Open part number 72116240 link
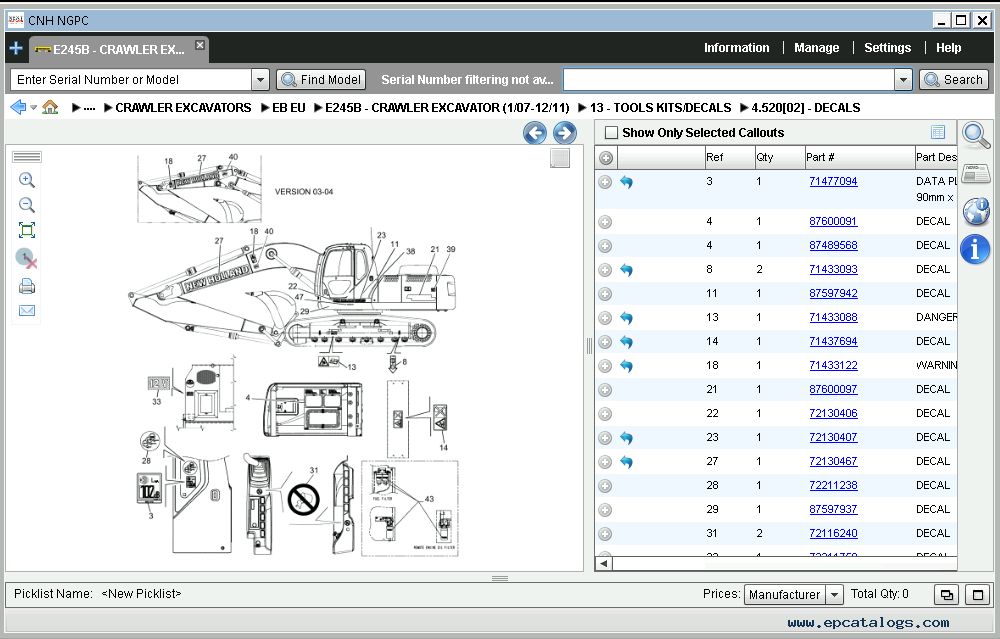Viewport: 1000px width, 639px height. click(x=833, y=534)
